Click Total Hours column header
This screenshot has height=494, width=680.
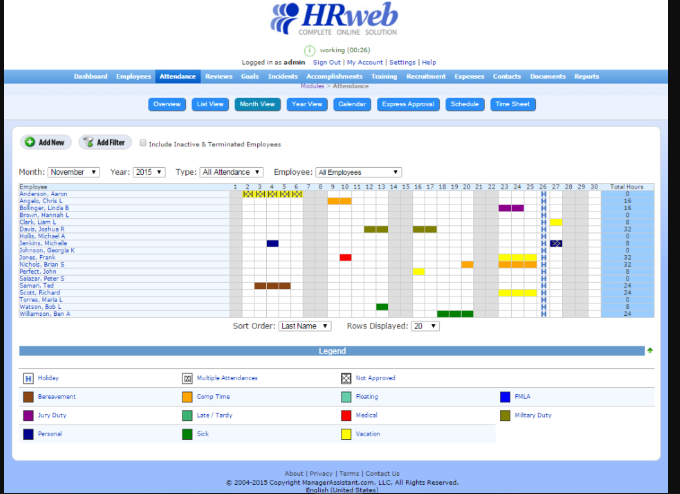[627, 187]
